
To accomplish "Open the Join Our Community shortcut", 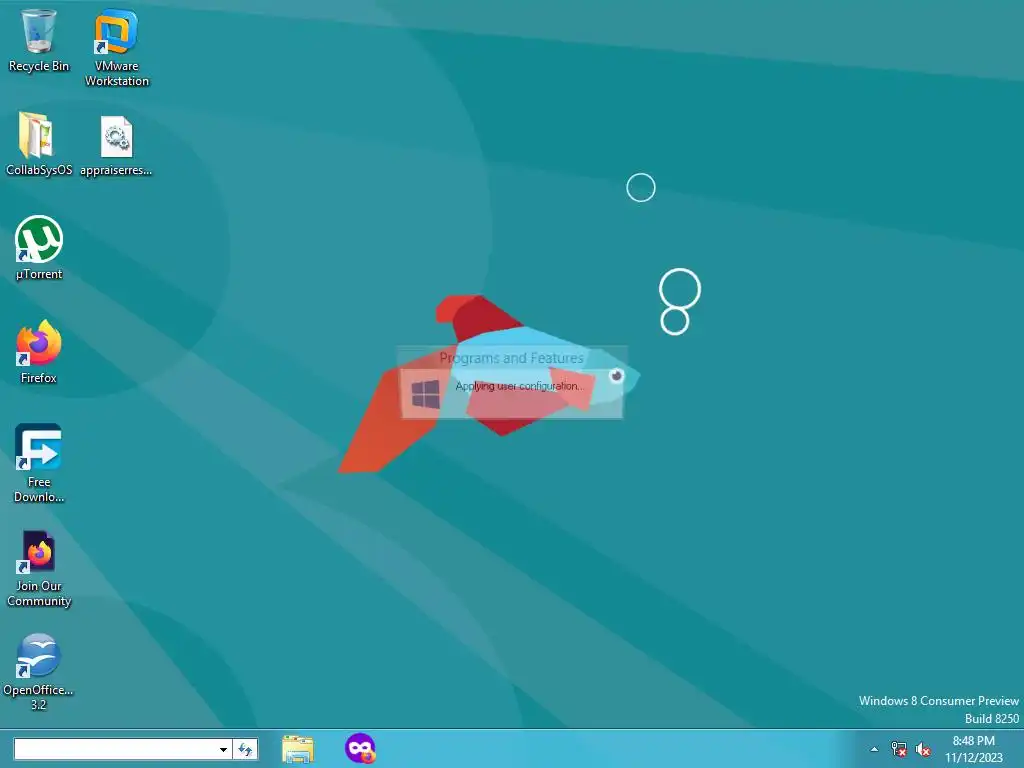I will (x=39, y=568).
